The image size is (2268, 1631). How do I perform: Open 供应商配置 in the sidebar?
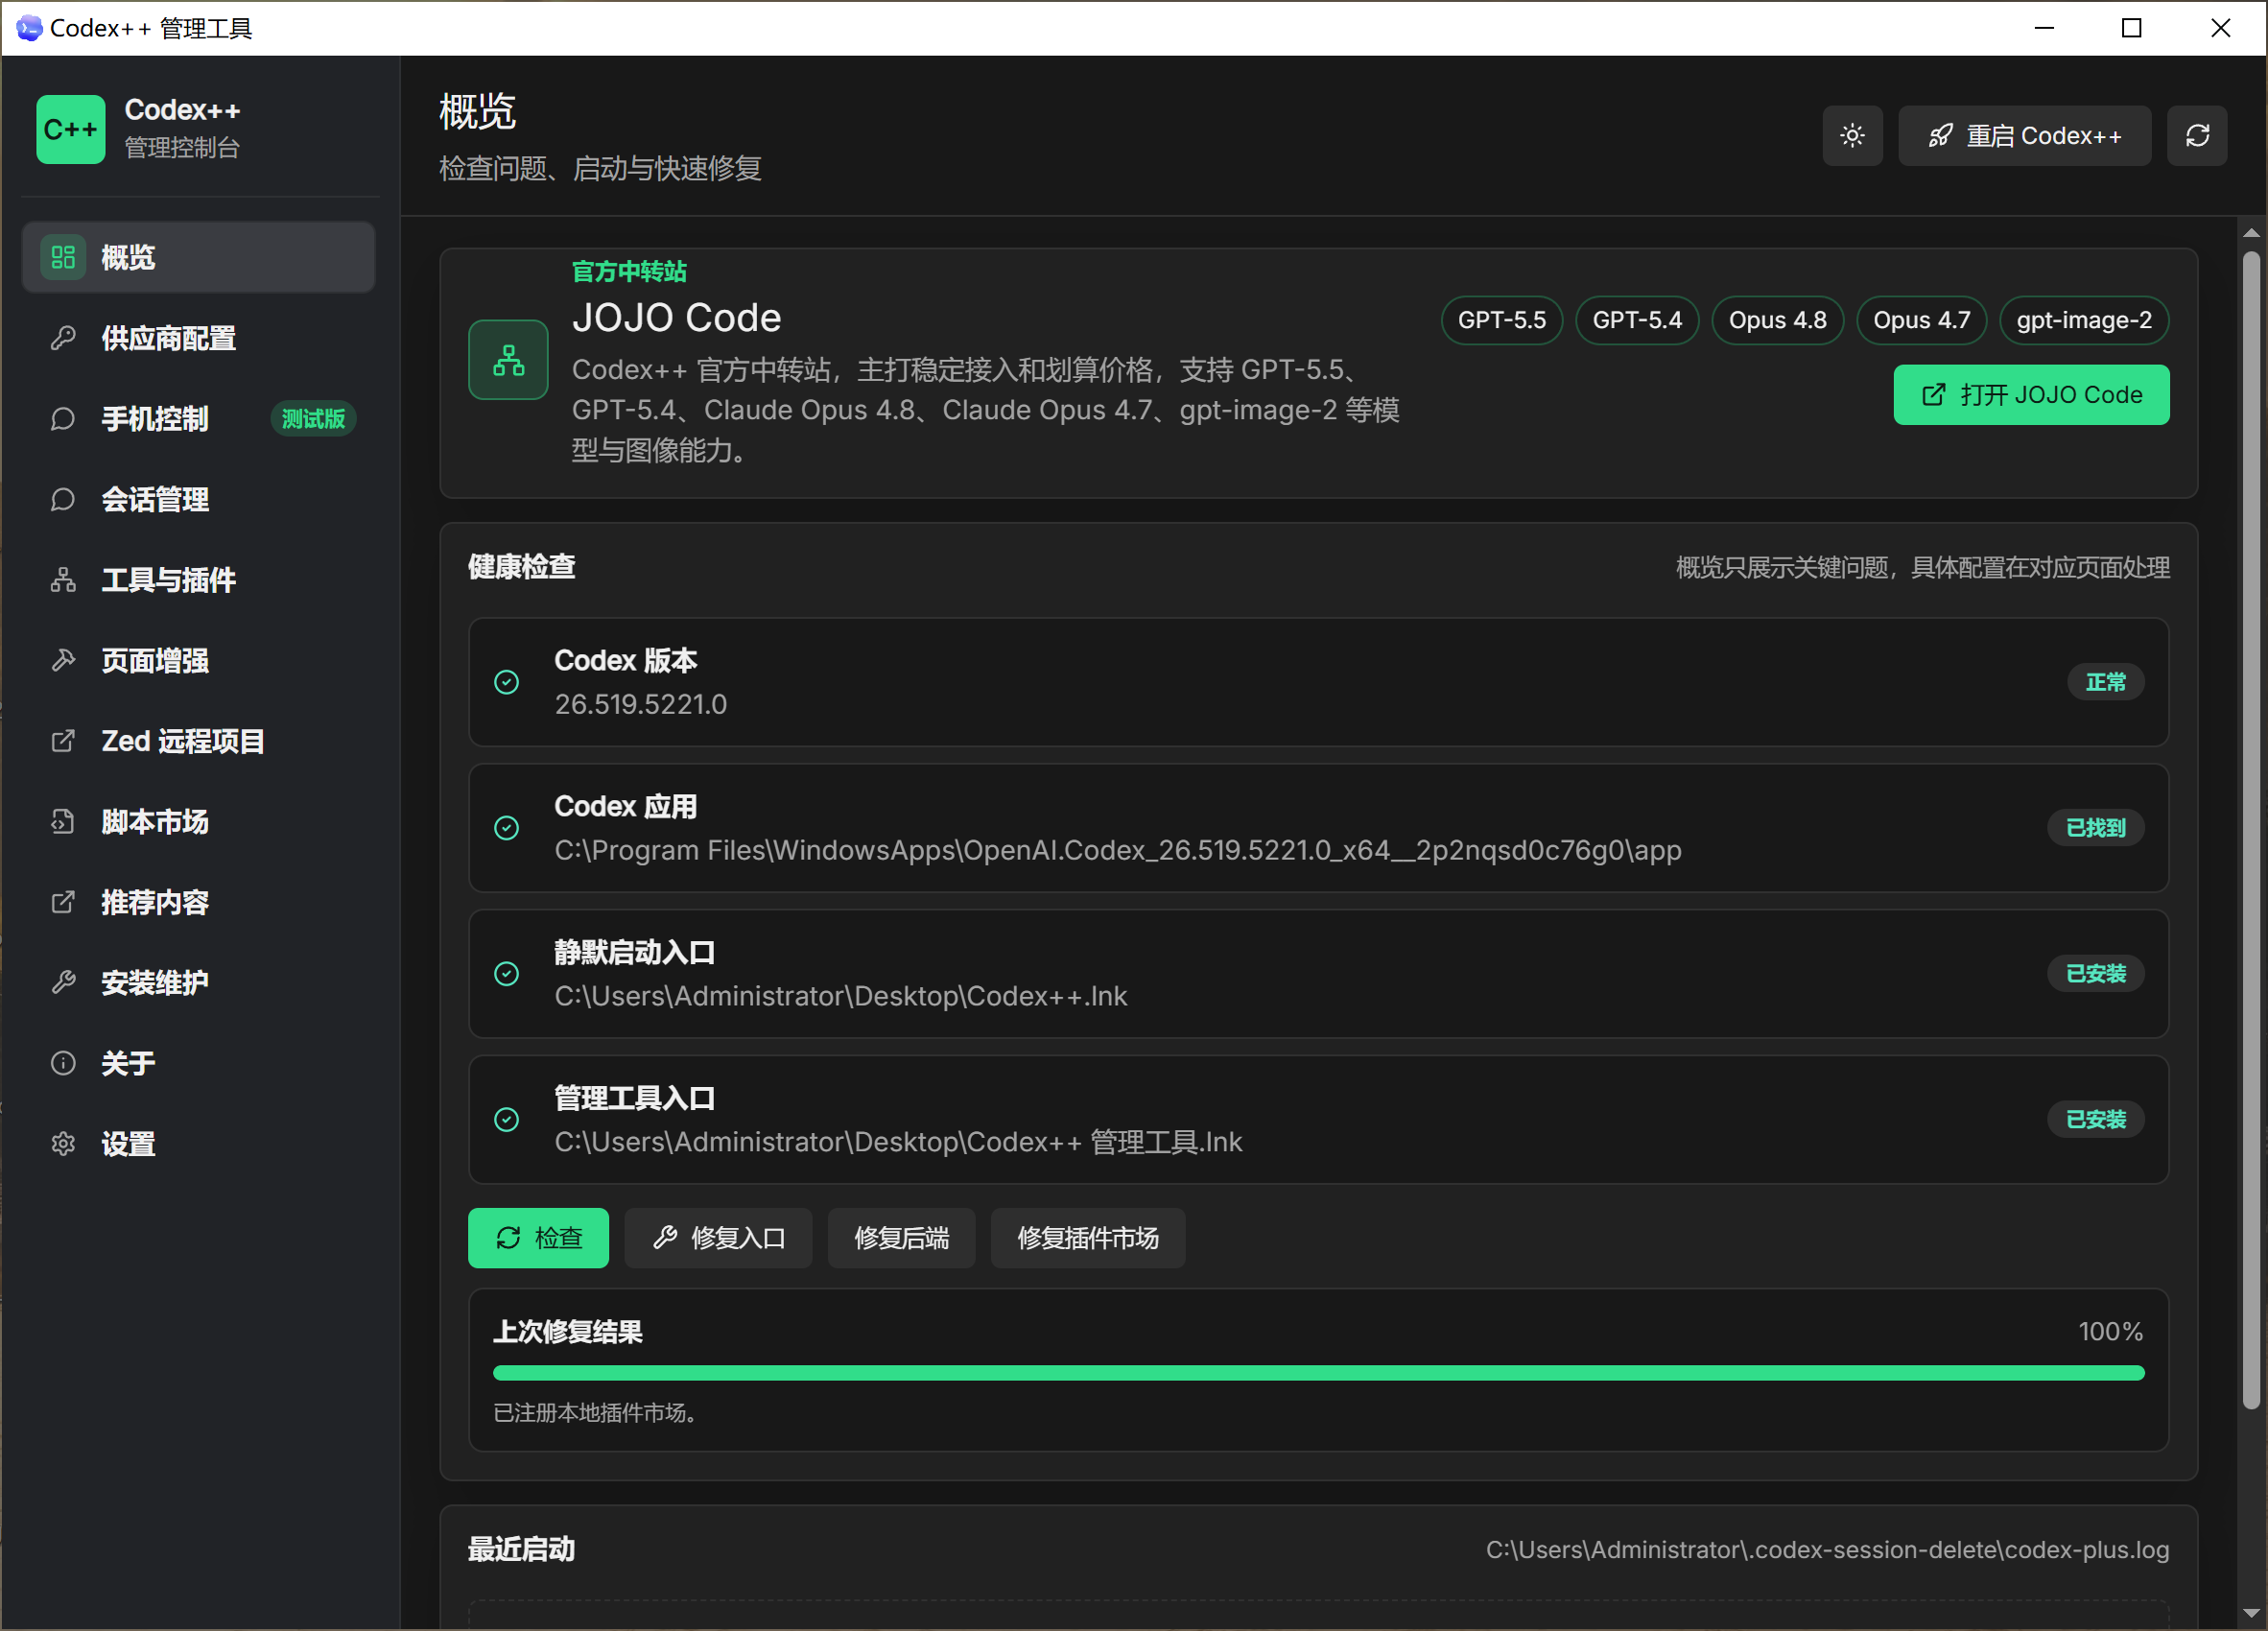[x=198, y=338]
